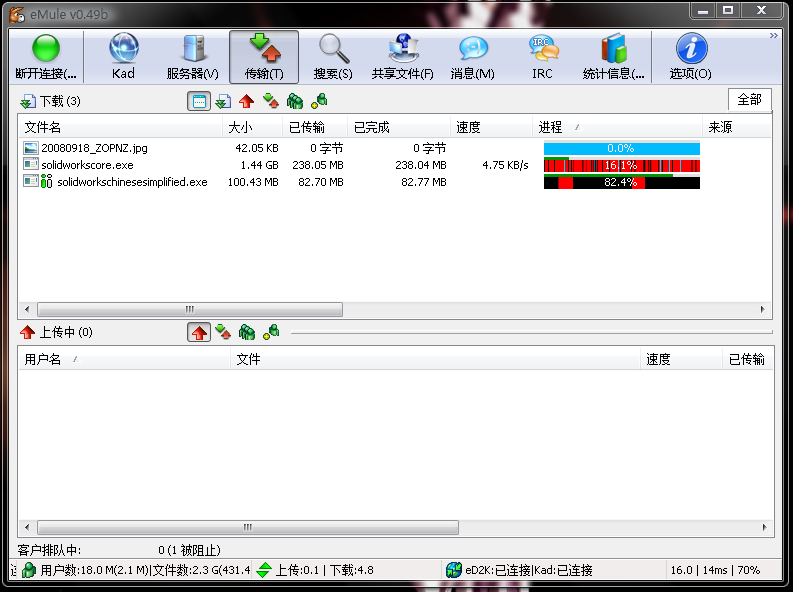The height and width of the screenshot is (592, 793).
Task: Click the 0.0% progress bar
Action: click(622, 148)
